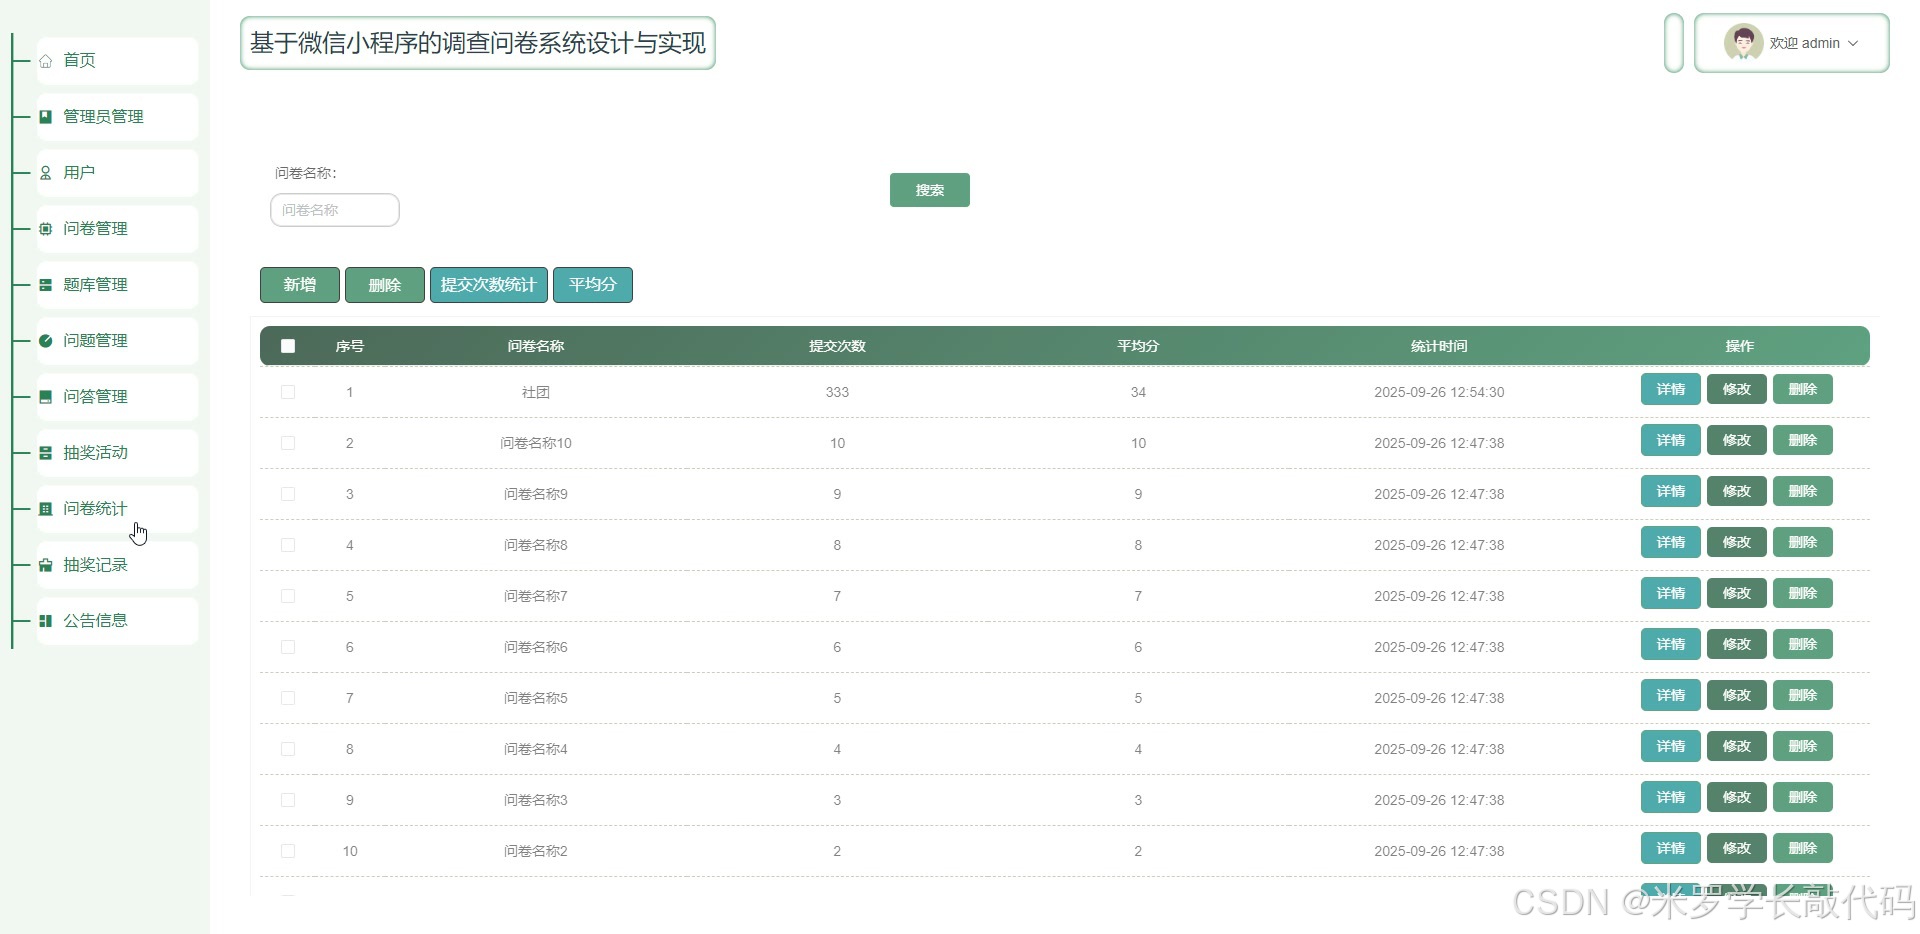1920x934 pixels.
Task: Click row 删除 for 问卷名称9
Action: [x=1802, y=491]
